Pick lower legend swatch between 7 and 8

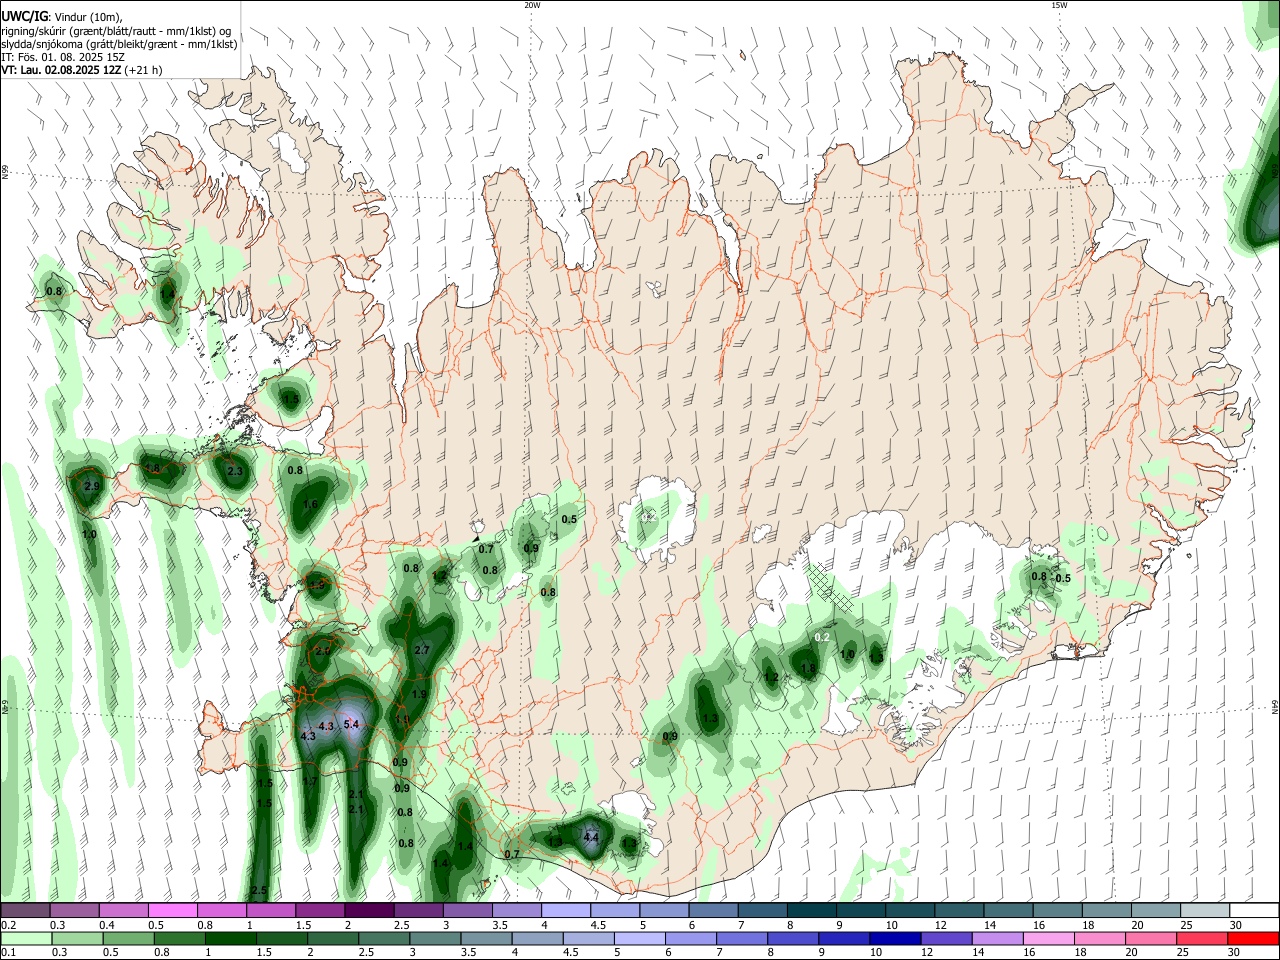[743, 938]
